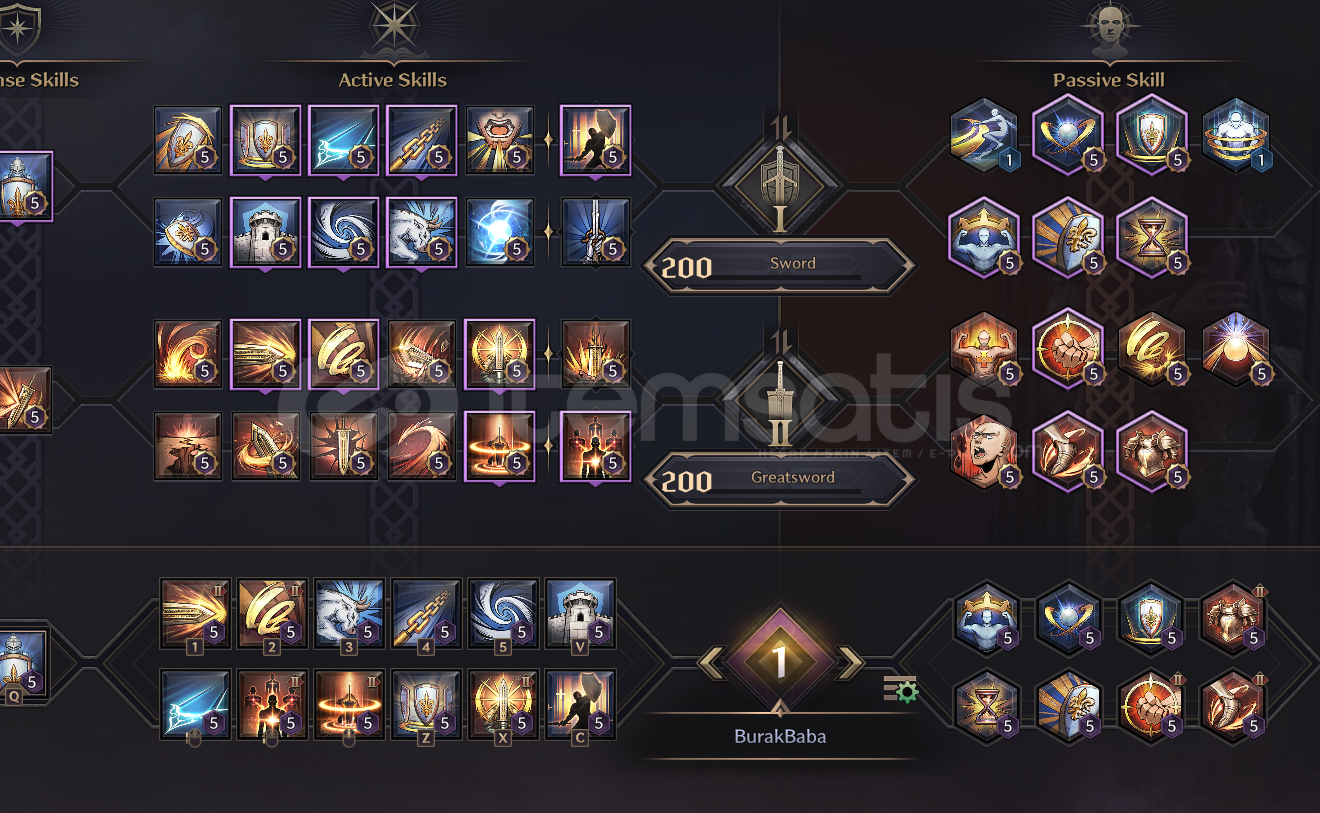Click the glowing sword skill in hotbar slot X
1320x813 pixels.
[x=503, y=704]
